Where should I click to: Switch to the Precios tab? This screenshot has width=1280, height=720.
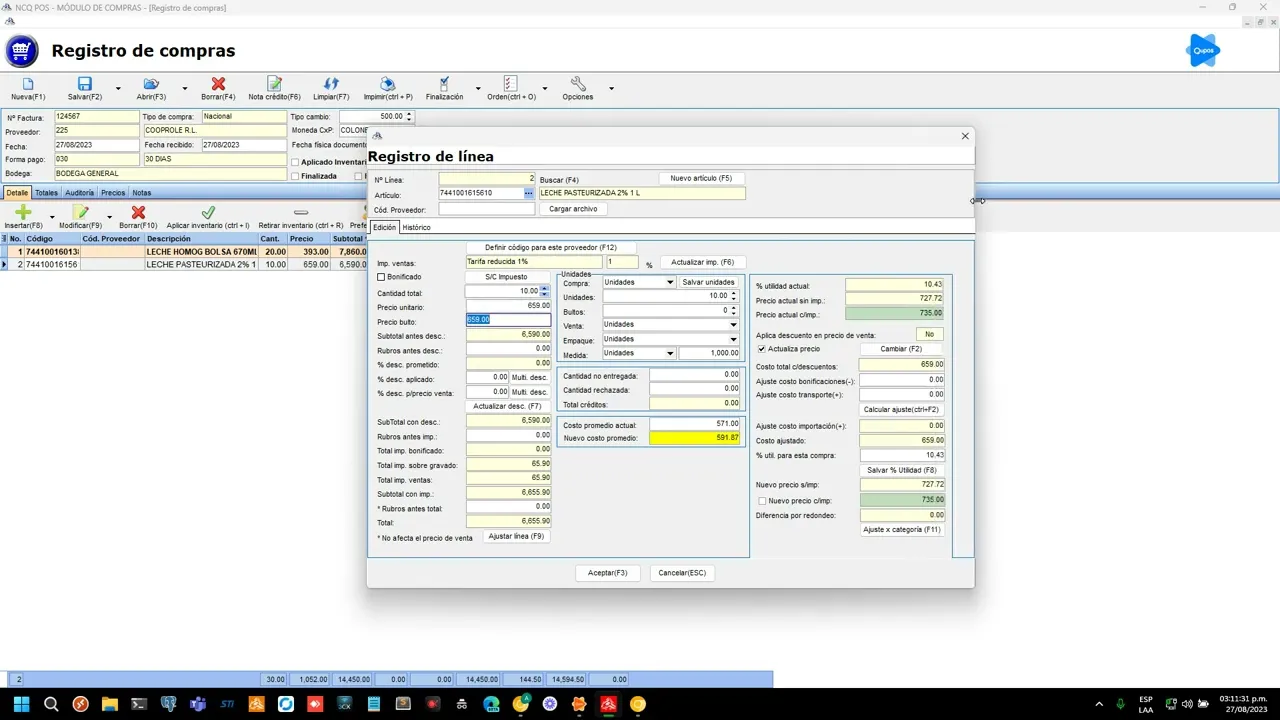pyautogui.click(x=113, y=193)
